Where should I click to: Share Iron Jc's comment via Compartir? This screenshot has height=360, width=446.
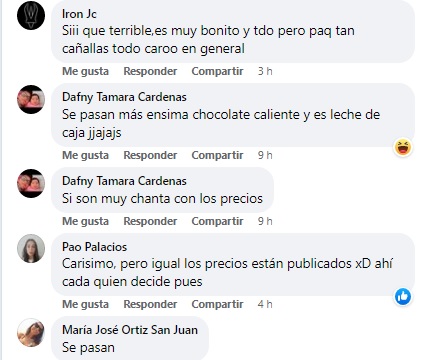pos(217,71)
